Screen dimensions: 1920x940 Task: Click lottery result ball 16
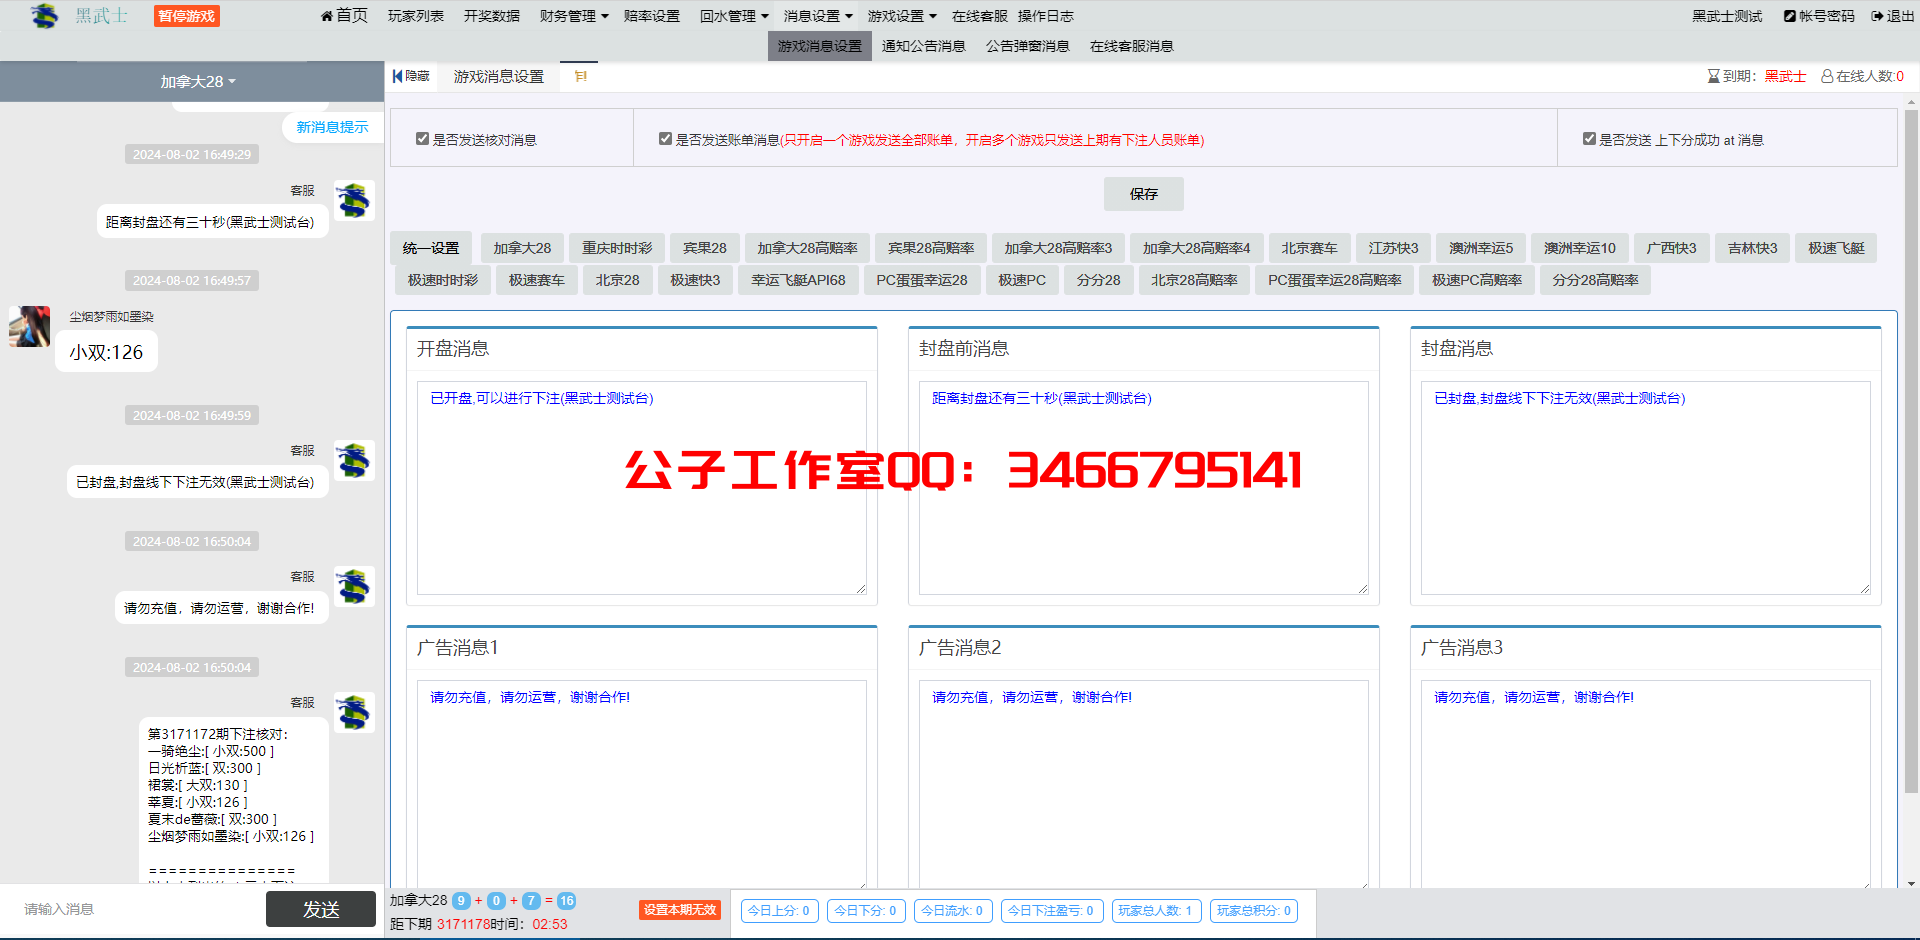click(x=566, y=901)
